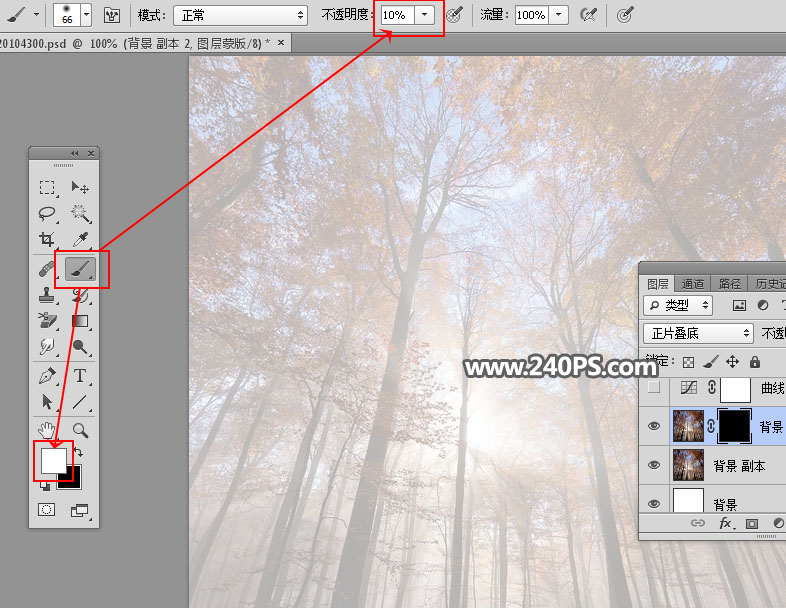Image resolution: width=786 pixels, height=608 pixels.
Task: Open the brush panel toggle icon
Action: coord(112,16)
